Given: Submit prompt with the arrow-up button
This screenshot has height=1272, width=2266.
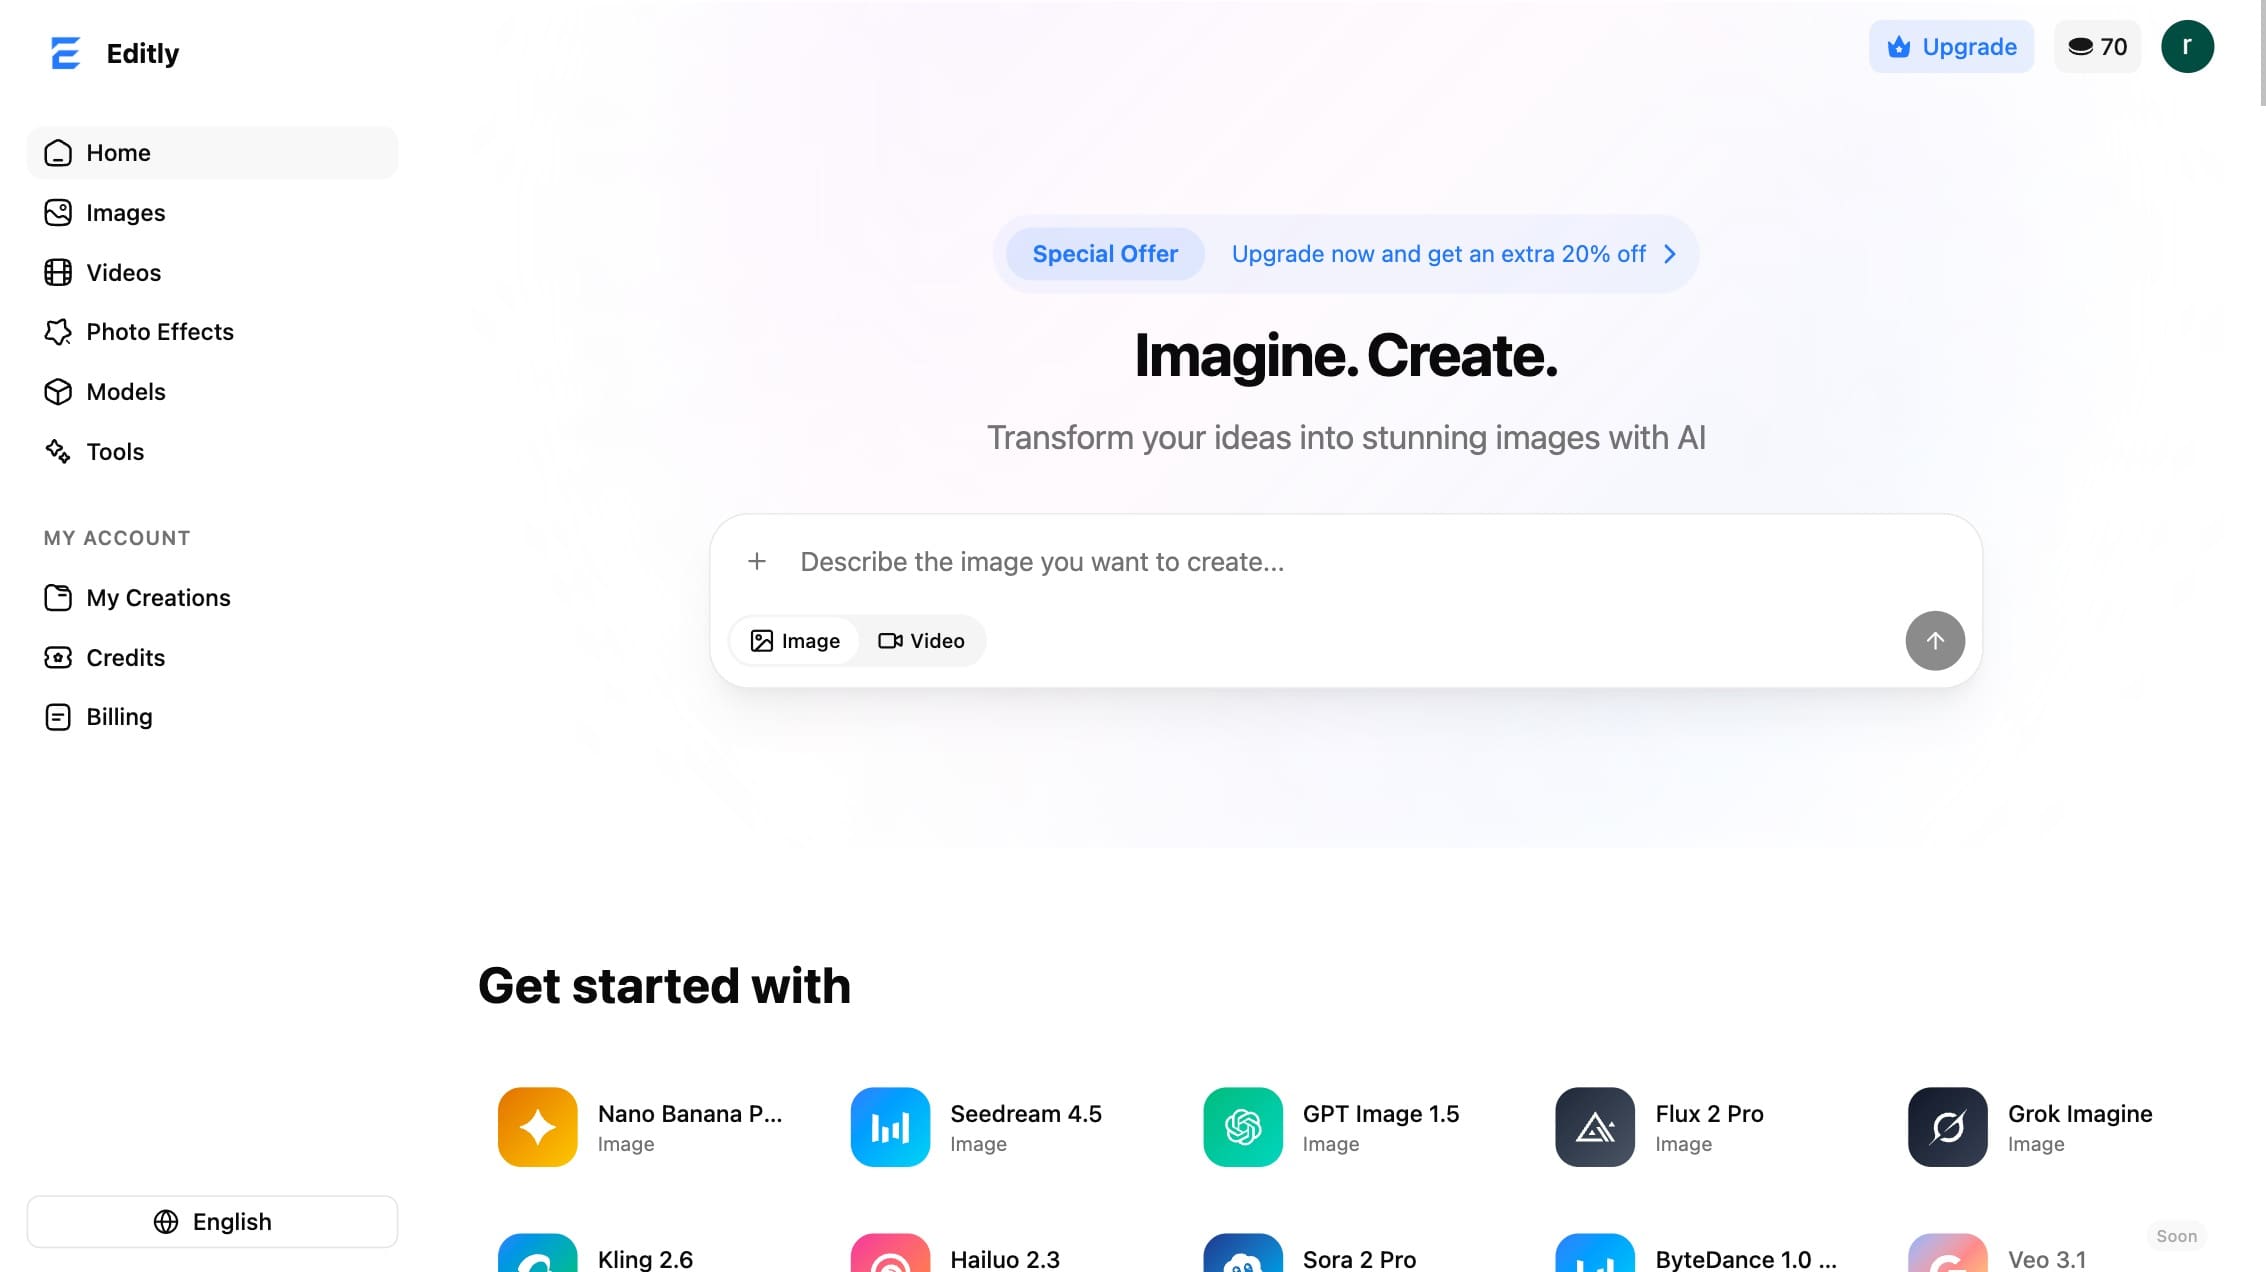Looking at the screenshot, I should [1934, 640].
